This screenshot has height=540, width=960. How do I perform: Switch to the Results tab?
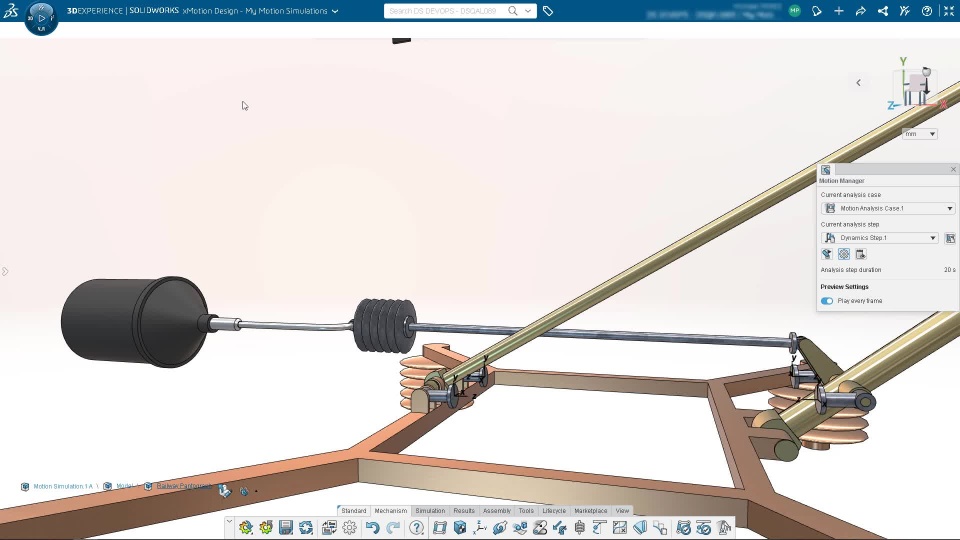point(464,511)
